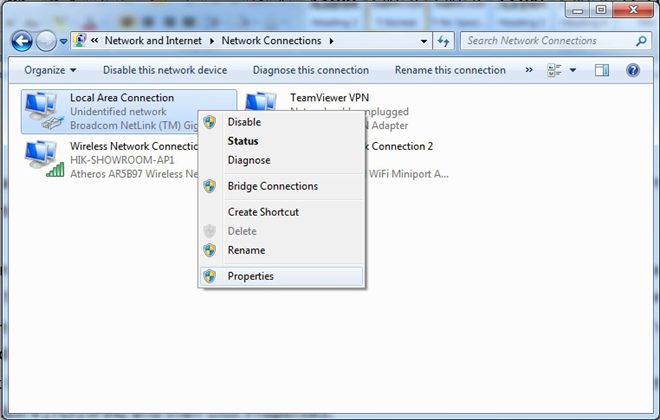Choose Properties from the context menu
This screenshot has width=660, height=420.
click(250, 276)
